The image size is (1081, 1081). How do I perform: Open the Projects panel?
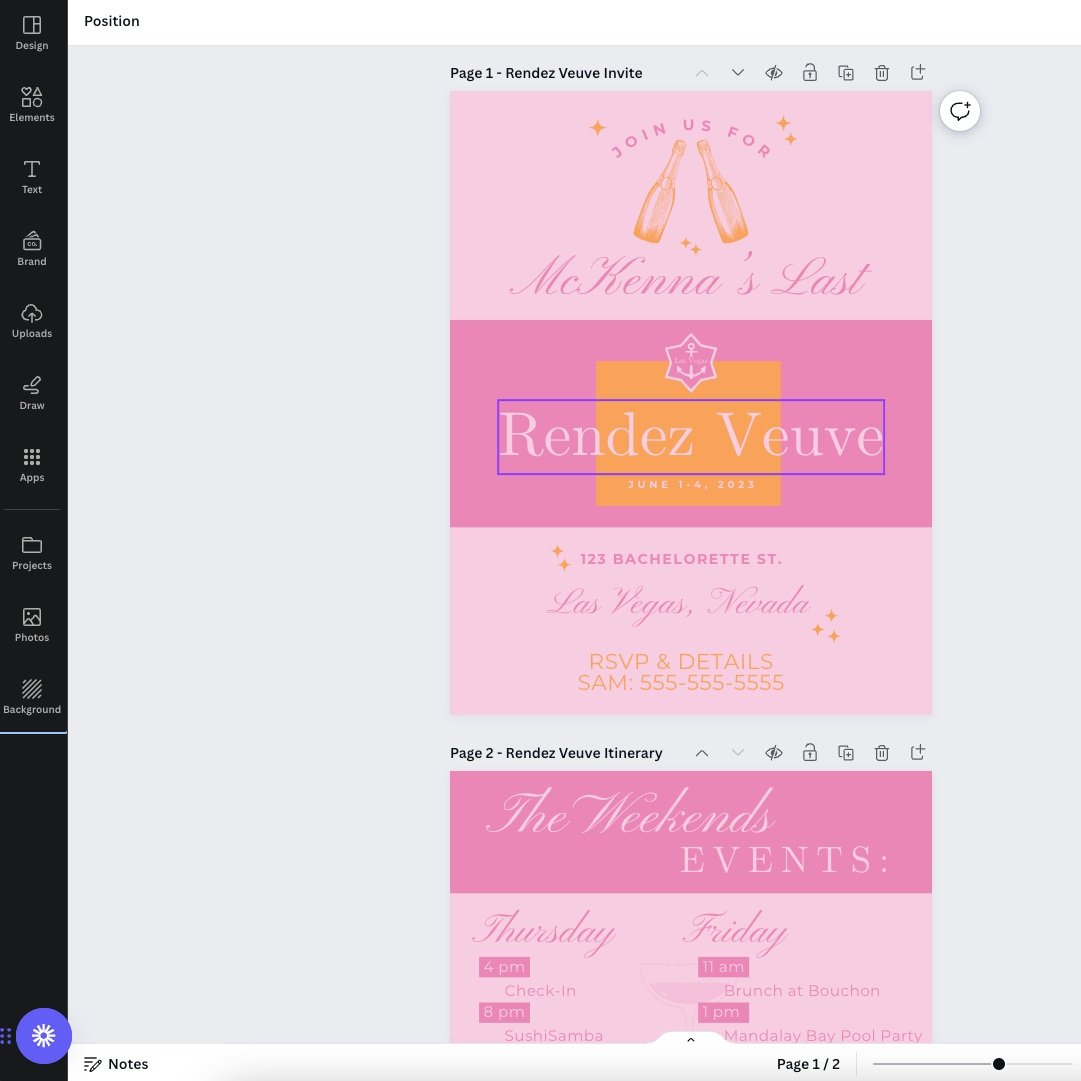32,553
